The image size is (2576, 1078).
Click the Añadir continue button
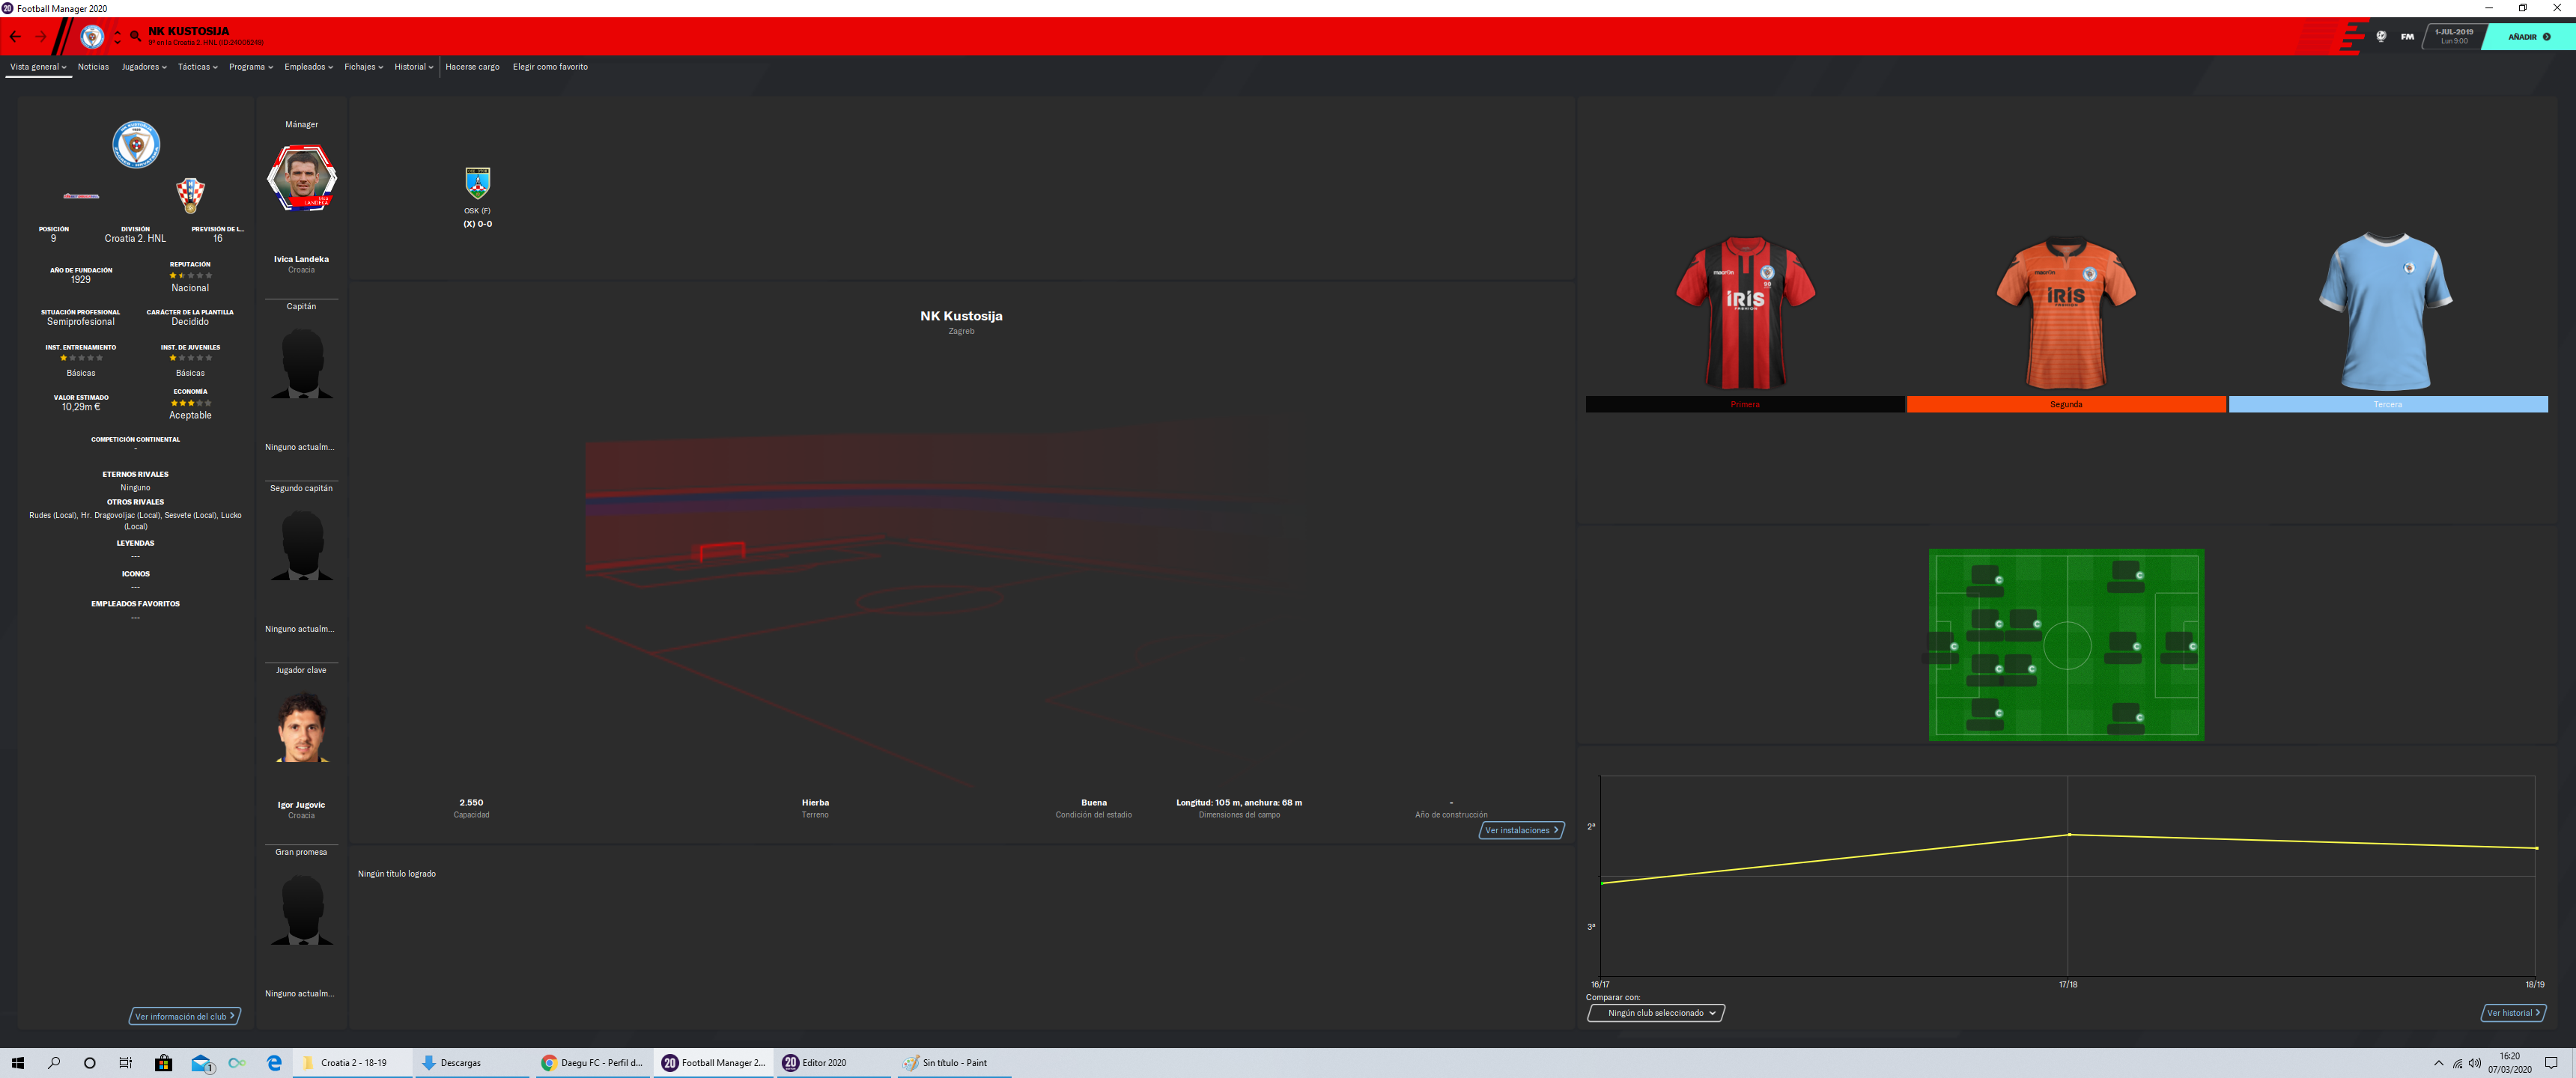click(2528, 37)
